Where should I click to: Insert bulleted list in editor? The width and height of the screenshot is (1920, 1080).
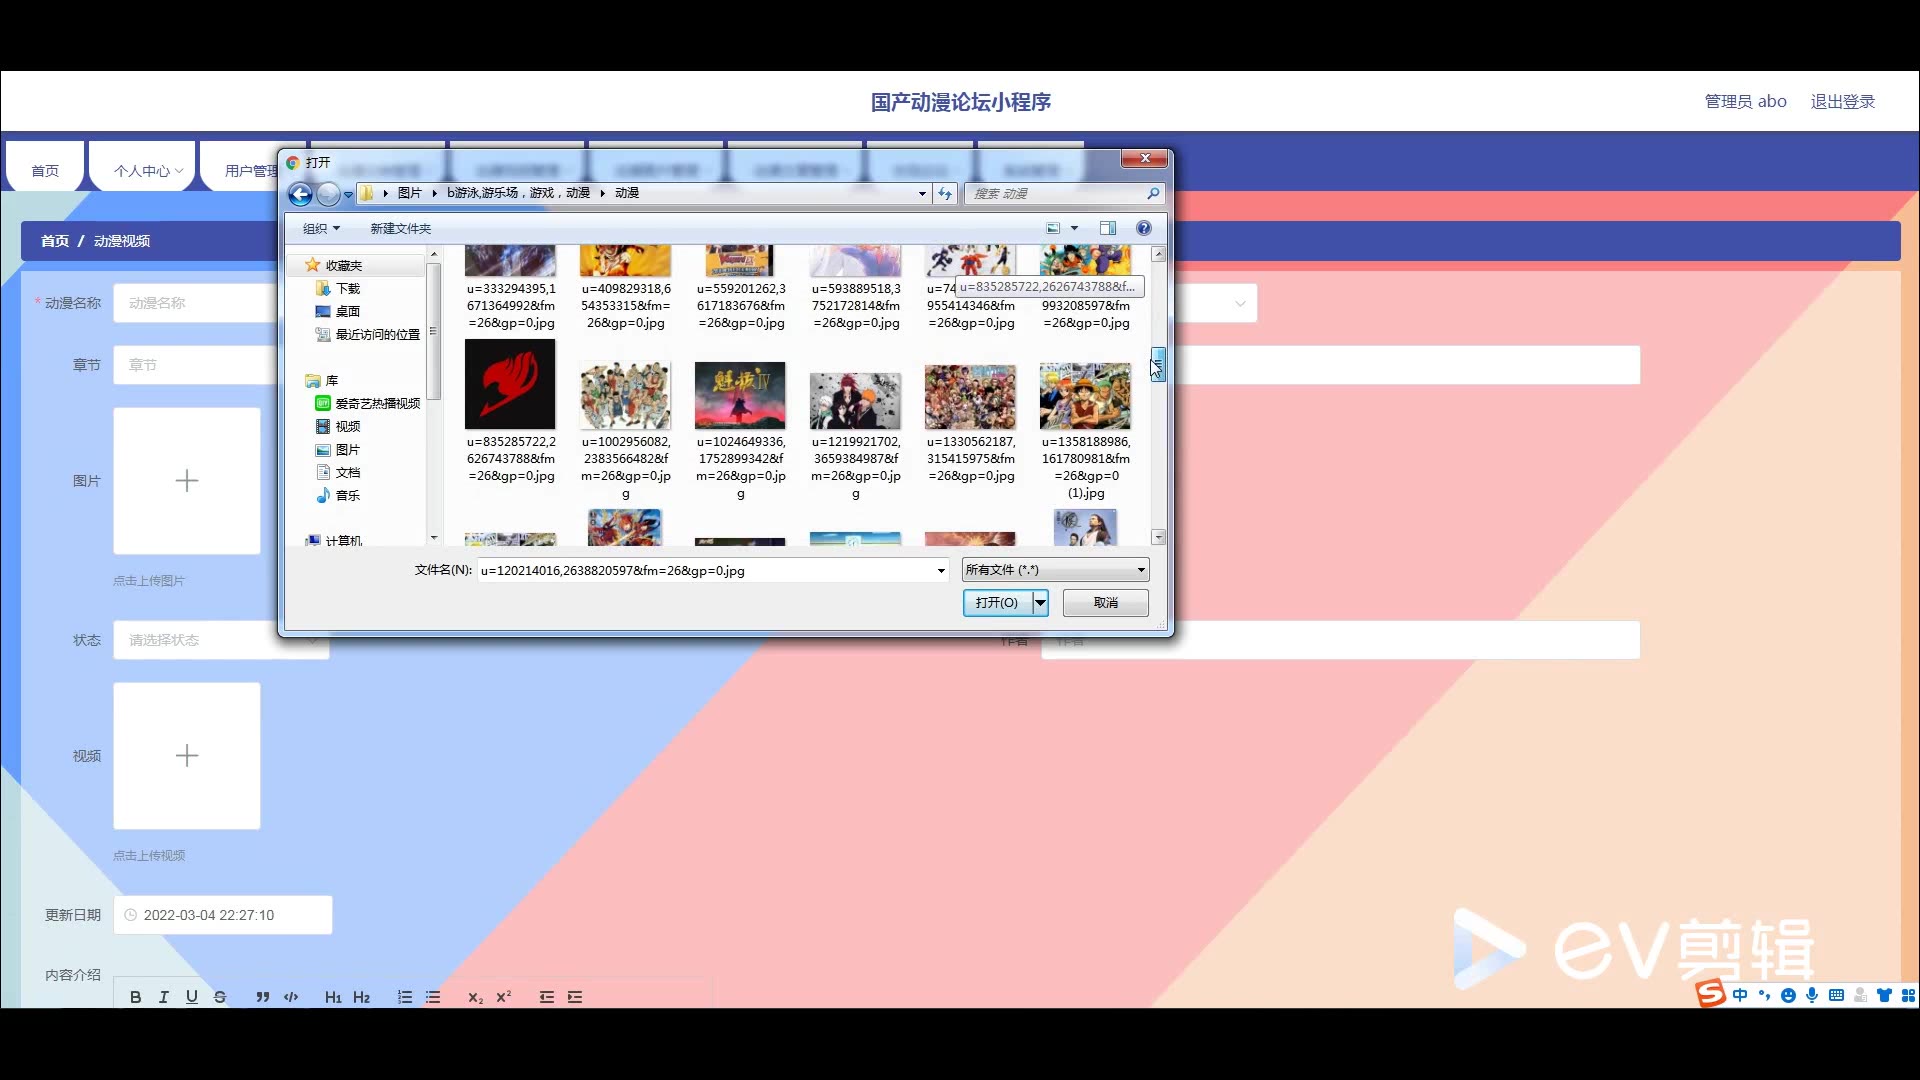tap(433, 997)
